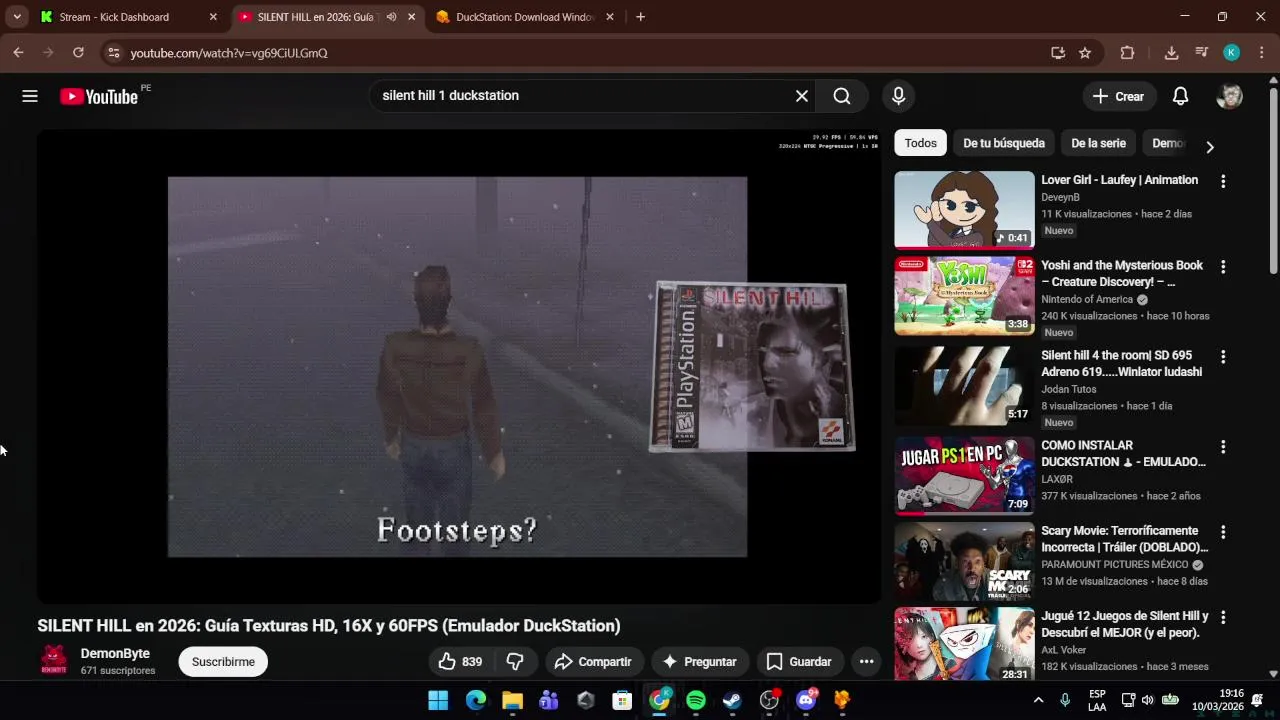This screenshot has width=1280, height=720.
Task: Open a new browser tab
Action: pos(640,17)
